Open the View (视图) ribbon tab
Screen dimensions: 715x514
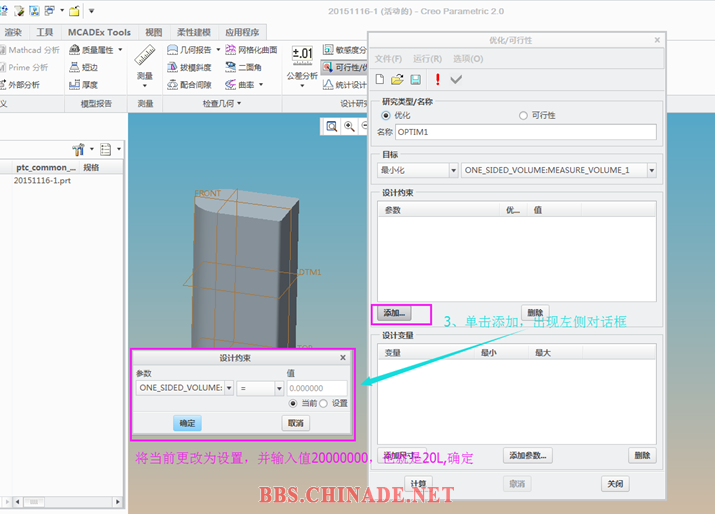154,32
